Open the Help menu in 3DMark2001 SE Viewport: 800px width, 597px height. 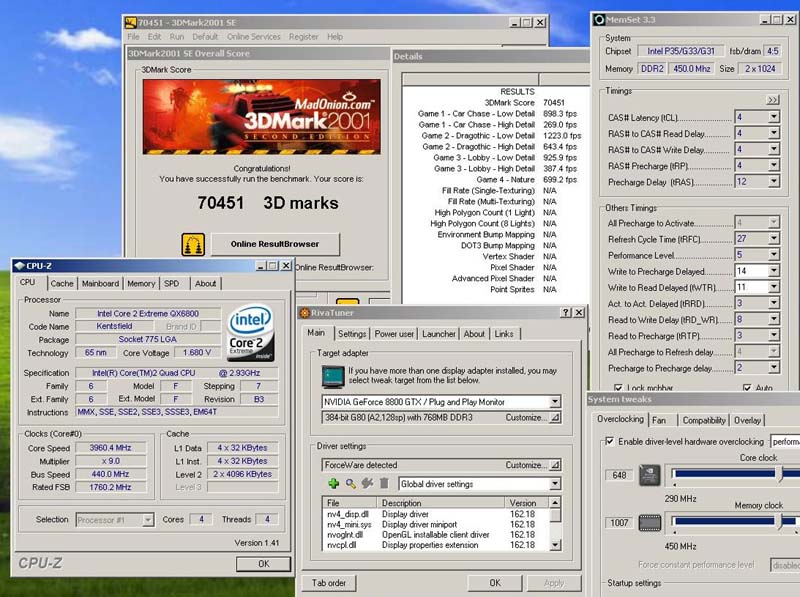click(x=335, y=37)
